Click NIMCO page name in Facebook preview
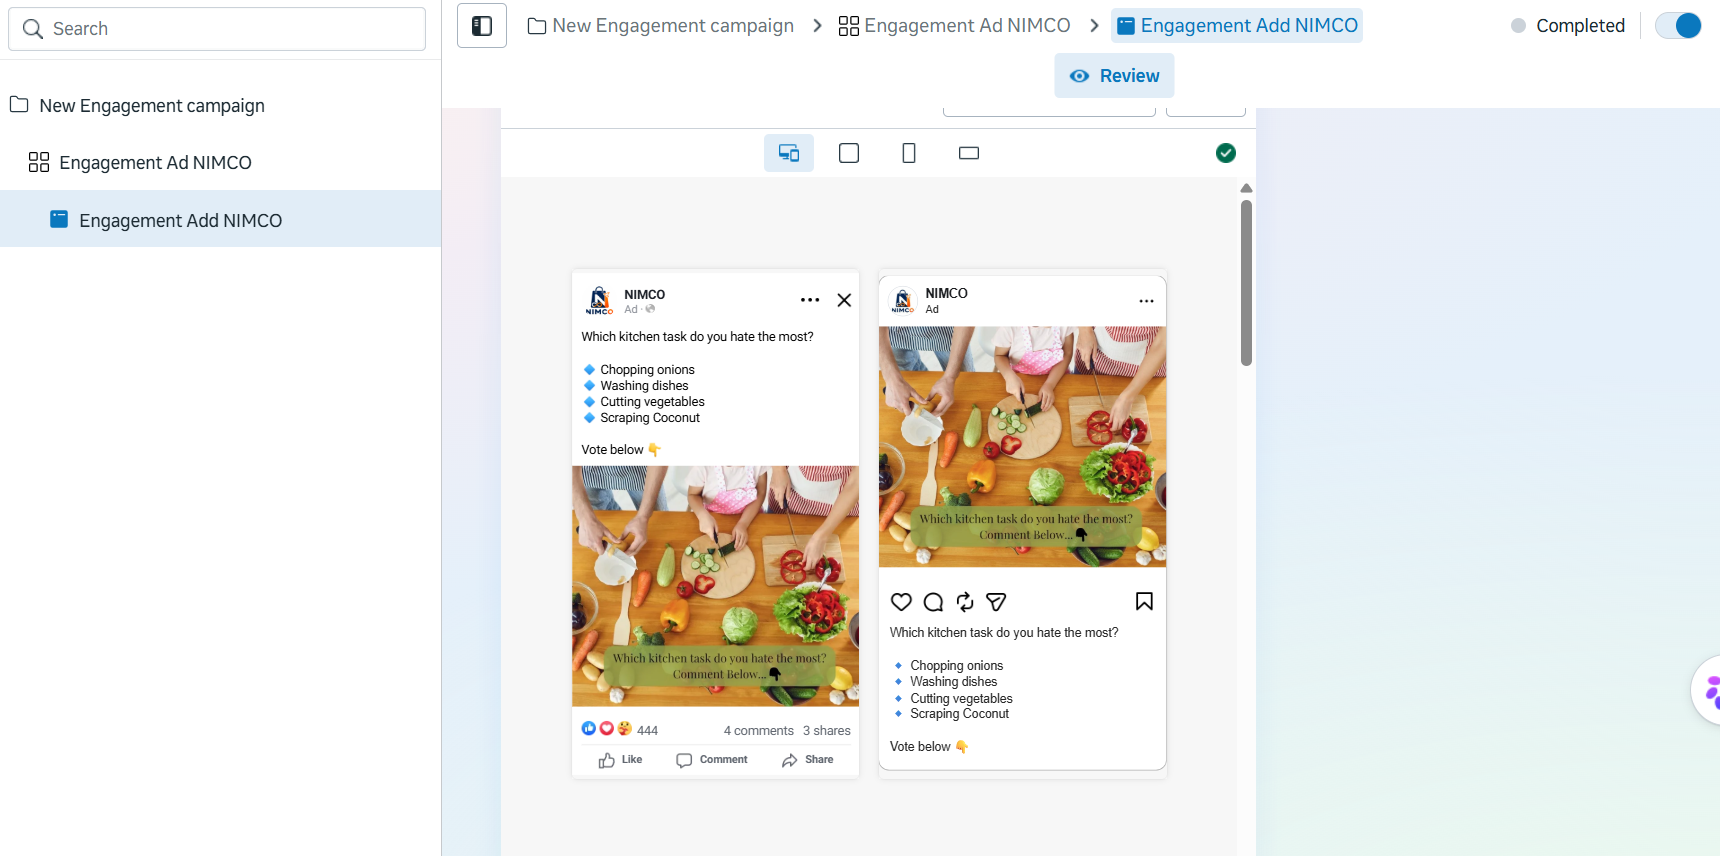 644,295
